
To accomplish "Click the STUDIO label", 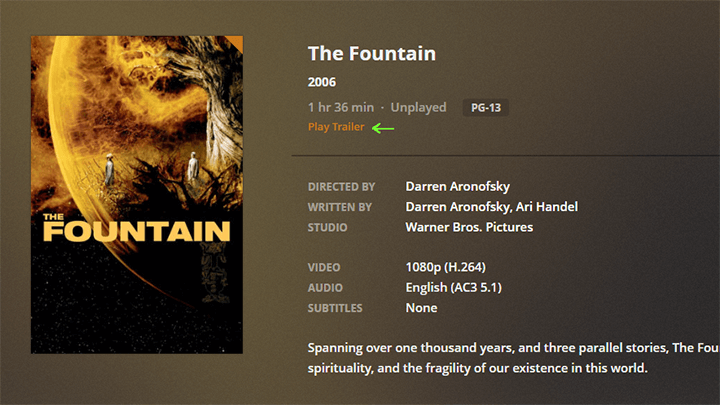I will pyautogui.click(x=327, y=228).
